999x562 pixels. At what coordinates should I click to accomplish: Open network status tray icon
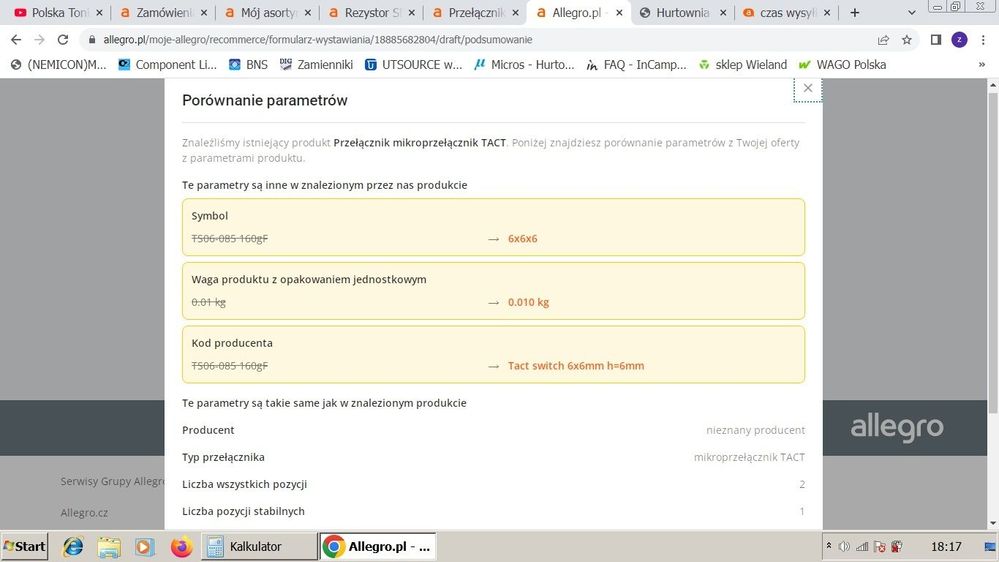tap(862, 546)
